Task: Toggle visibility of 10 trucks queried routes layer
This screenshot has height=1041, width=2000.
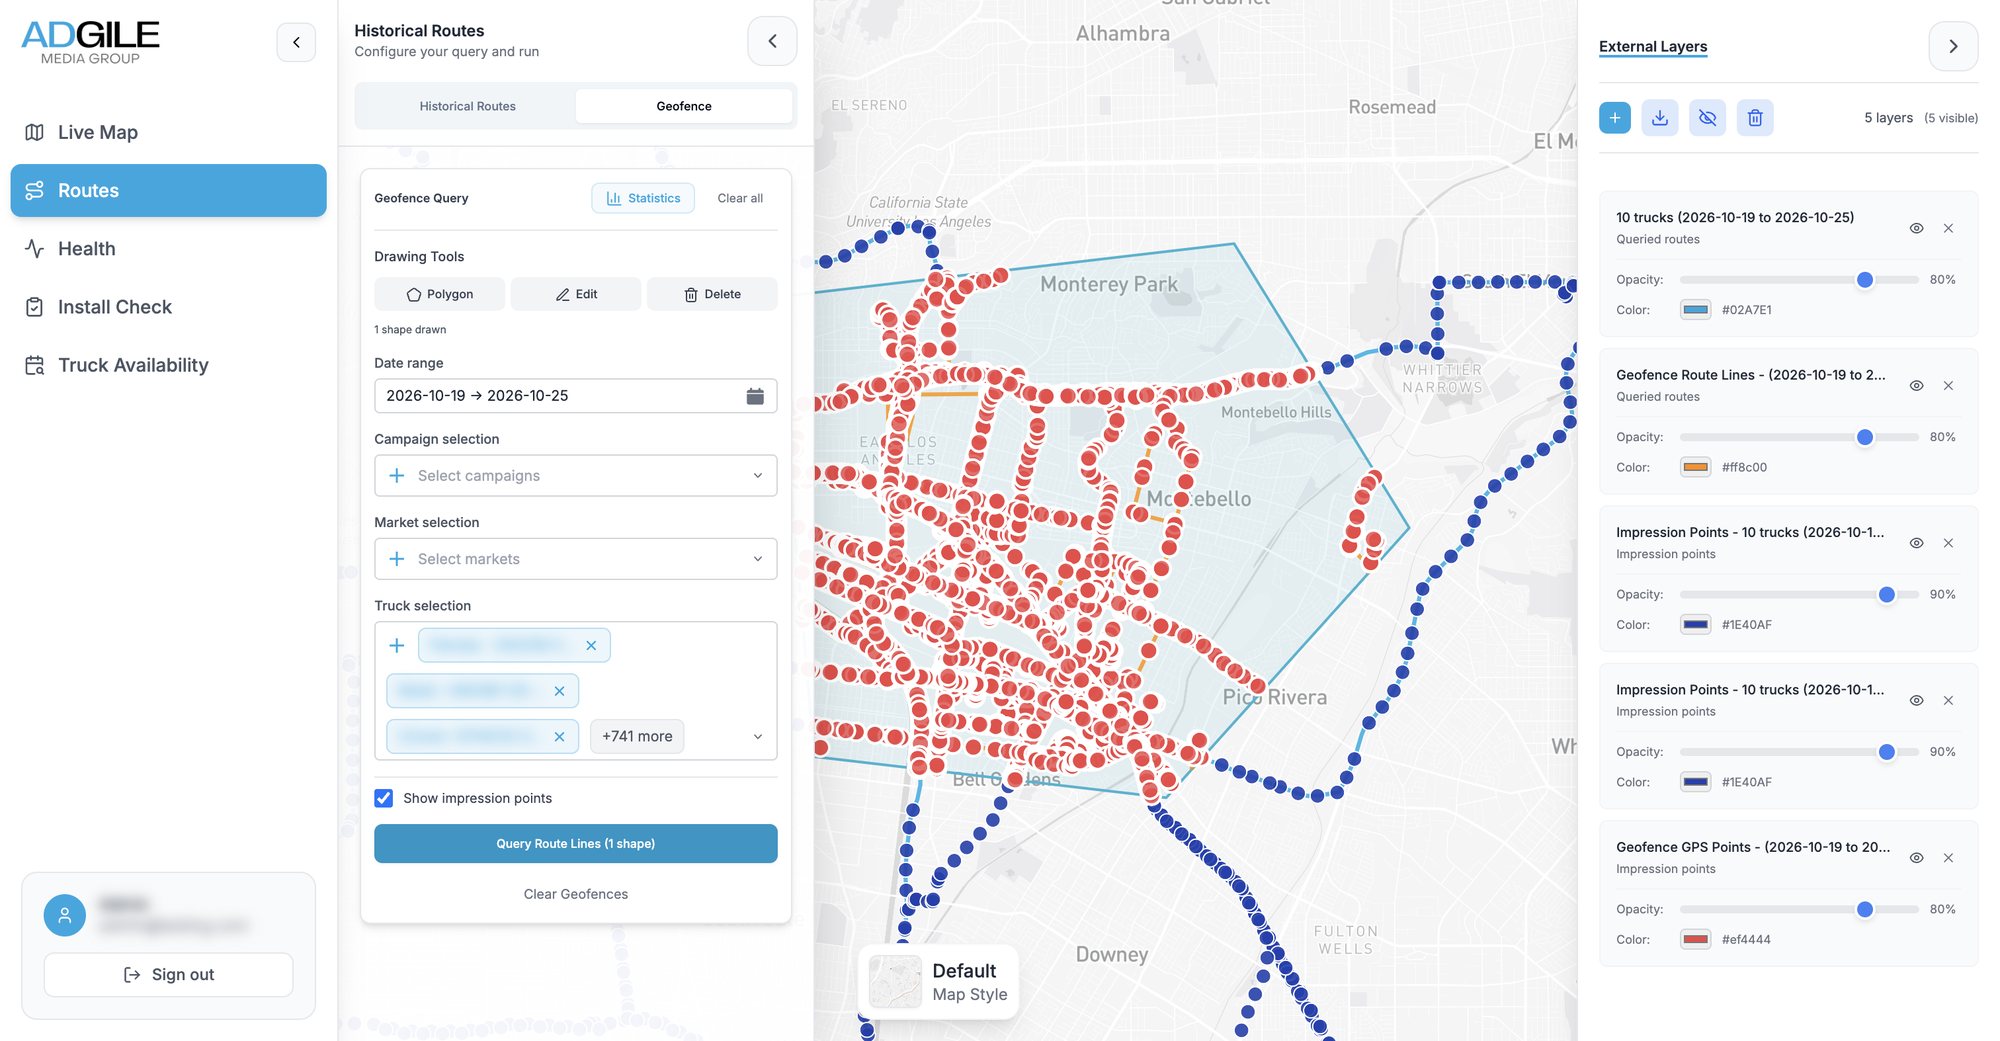Action: (x=1916, y=228)
